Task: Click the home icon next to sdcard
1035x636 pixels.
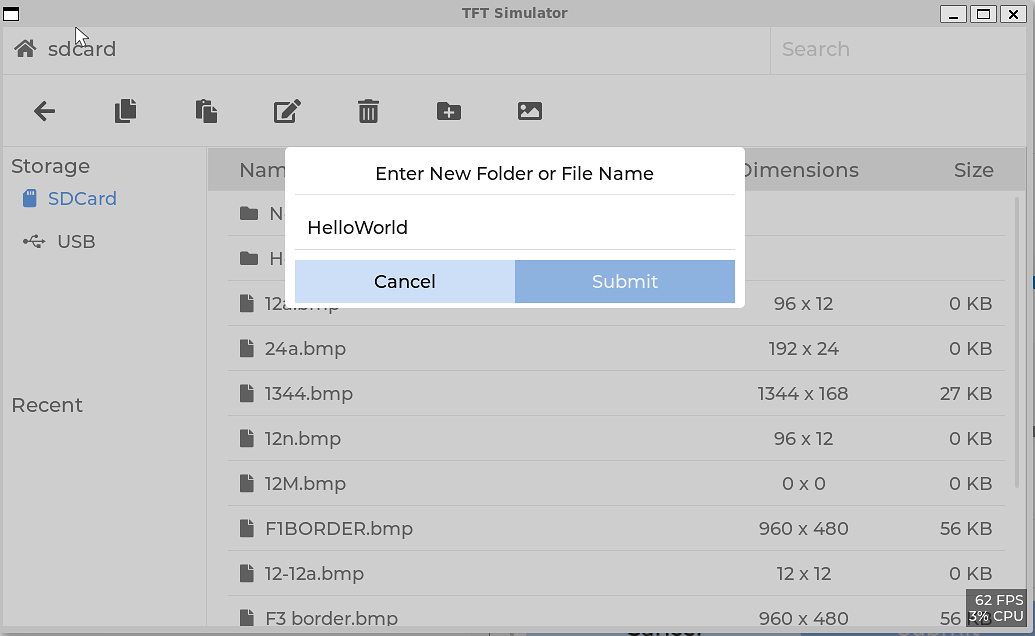Action: coord(24,48)
